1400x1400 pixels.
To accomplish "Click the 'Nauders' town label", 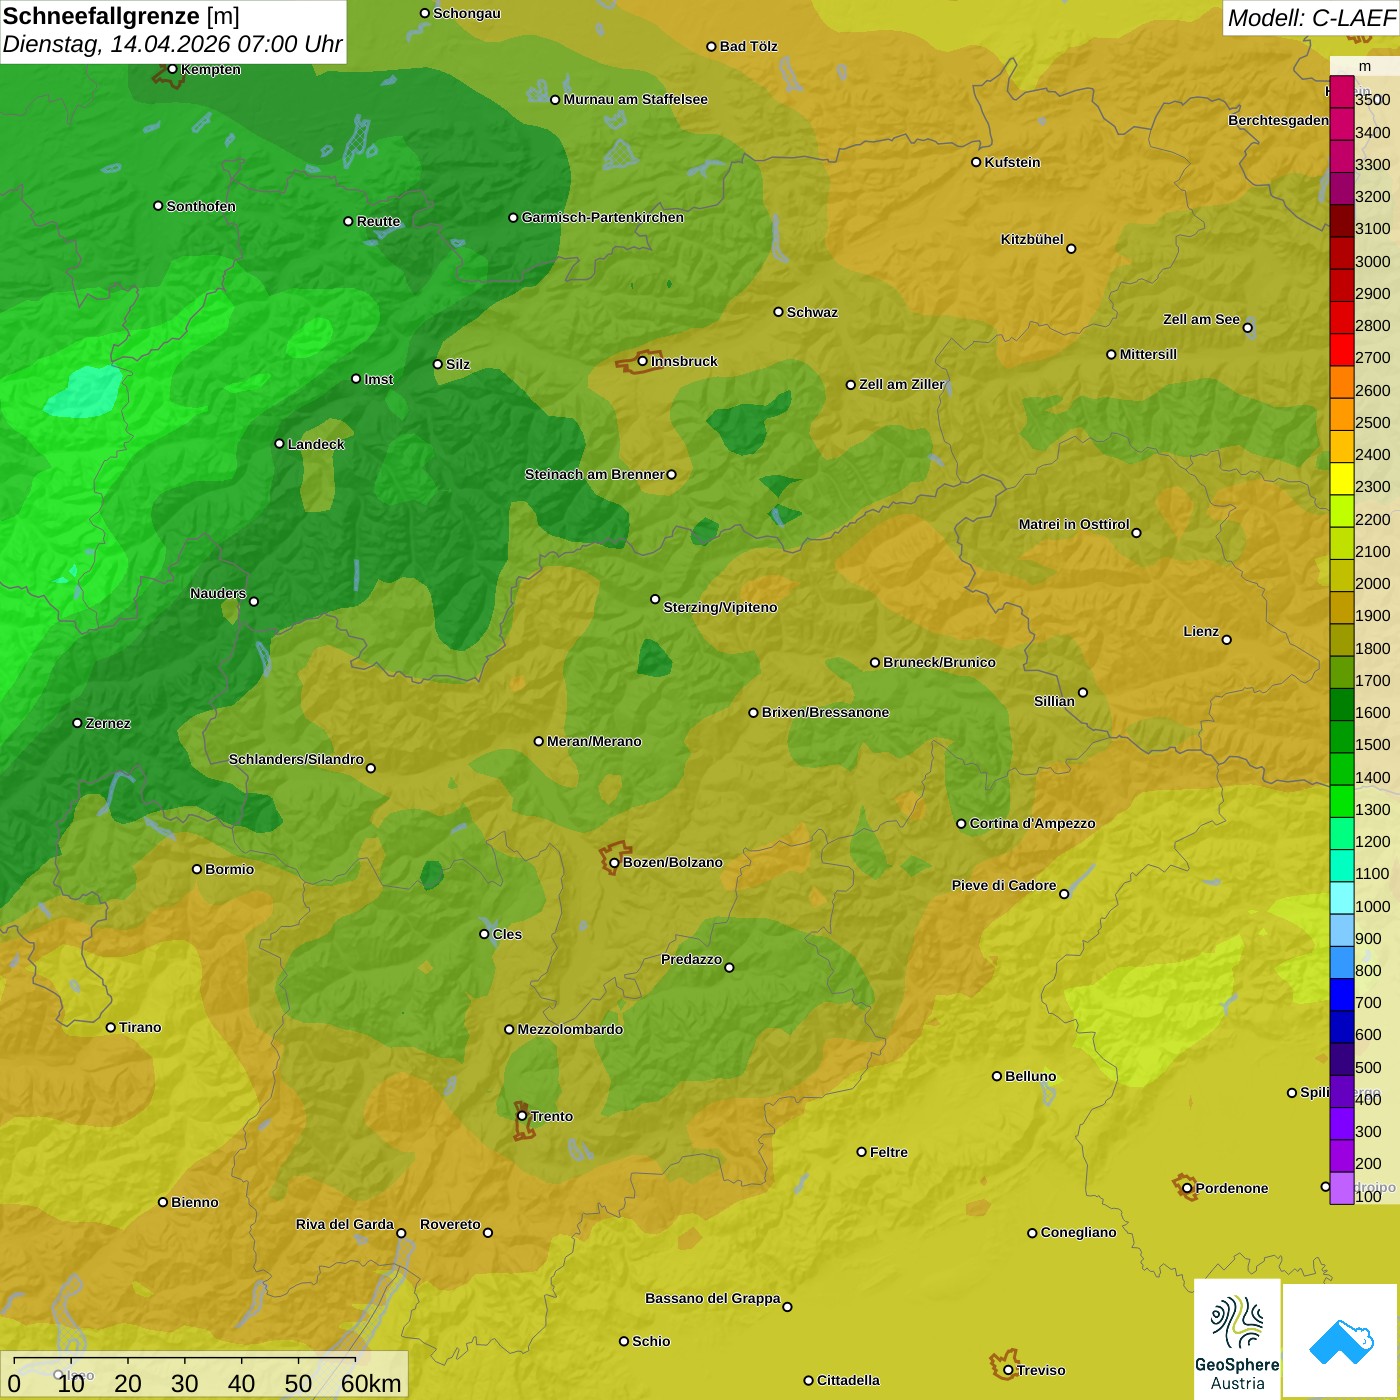I will 218,593.
